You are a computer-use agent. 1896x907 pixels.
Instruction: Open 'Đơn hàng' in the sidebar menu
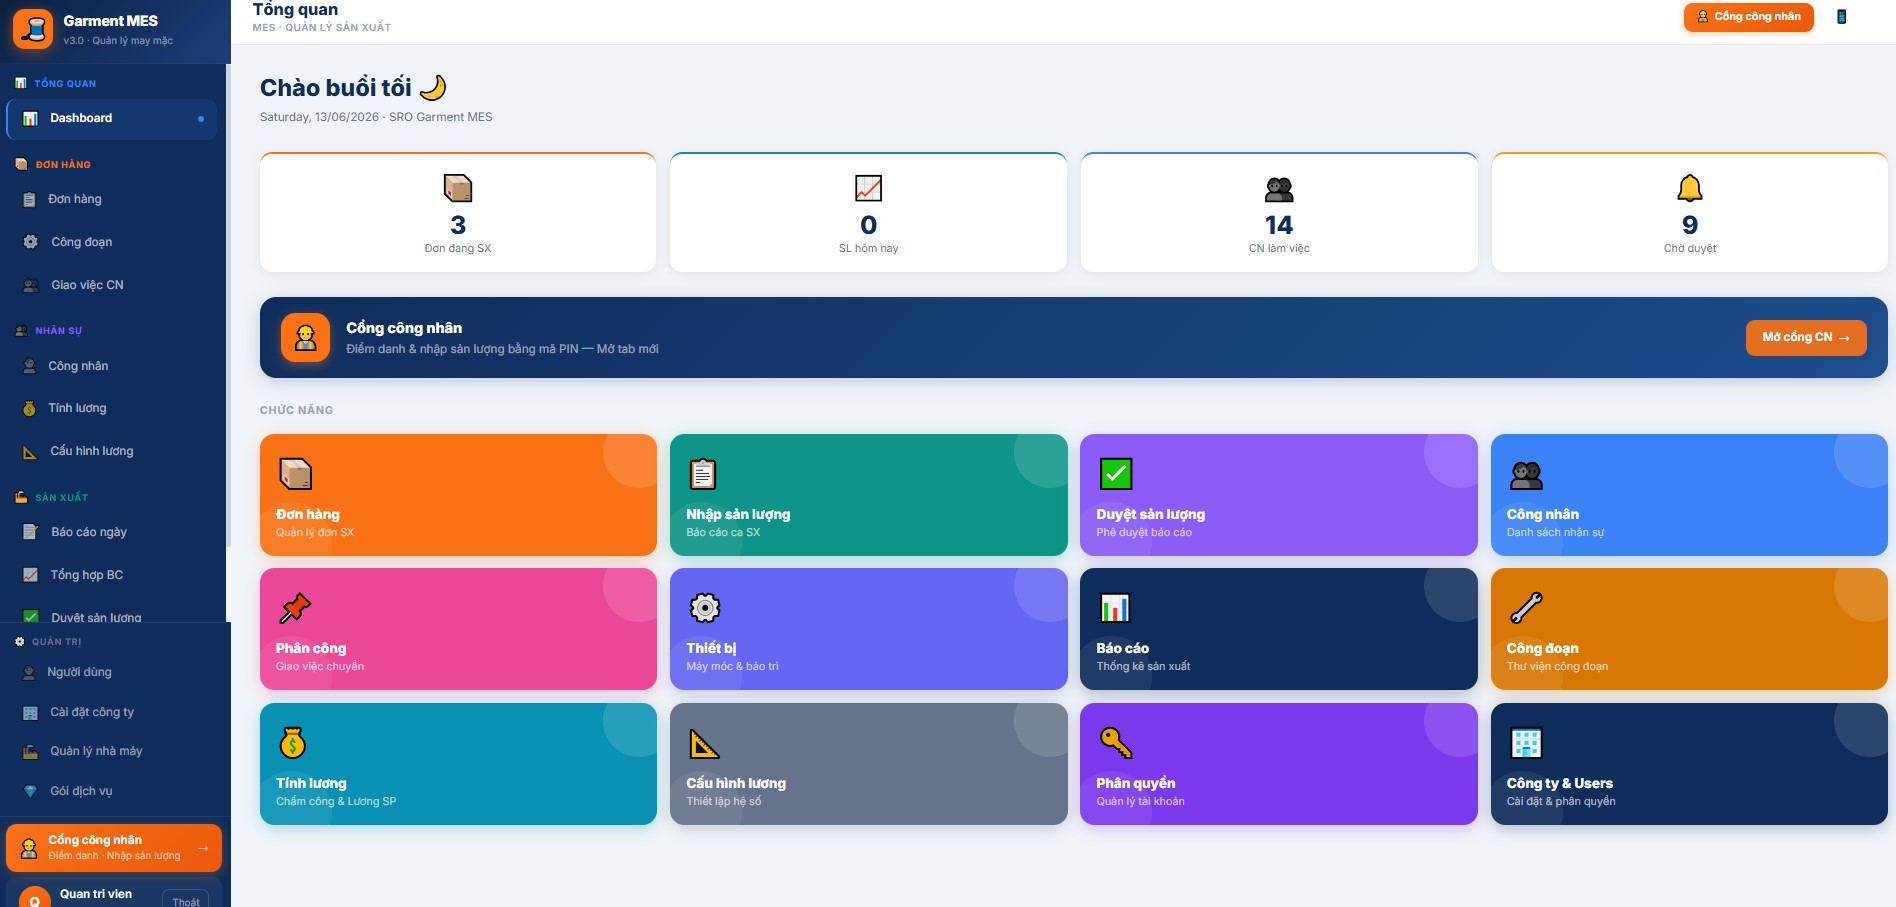click(x=112, y=199)
